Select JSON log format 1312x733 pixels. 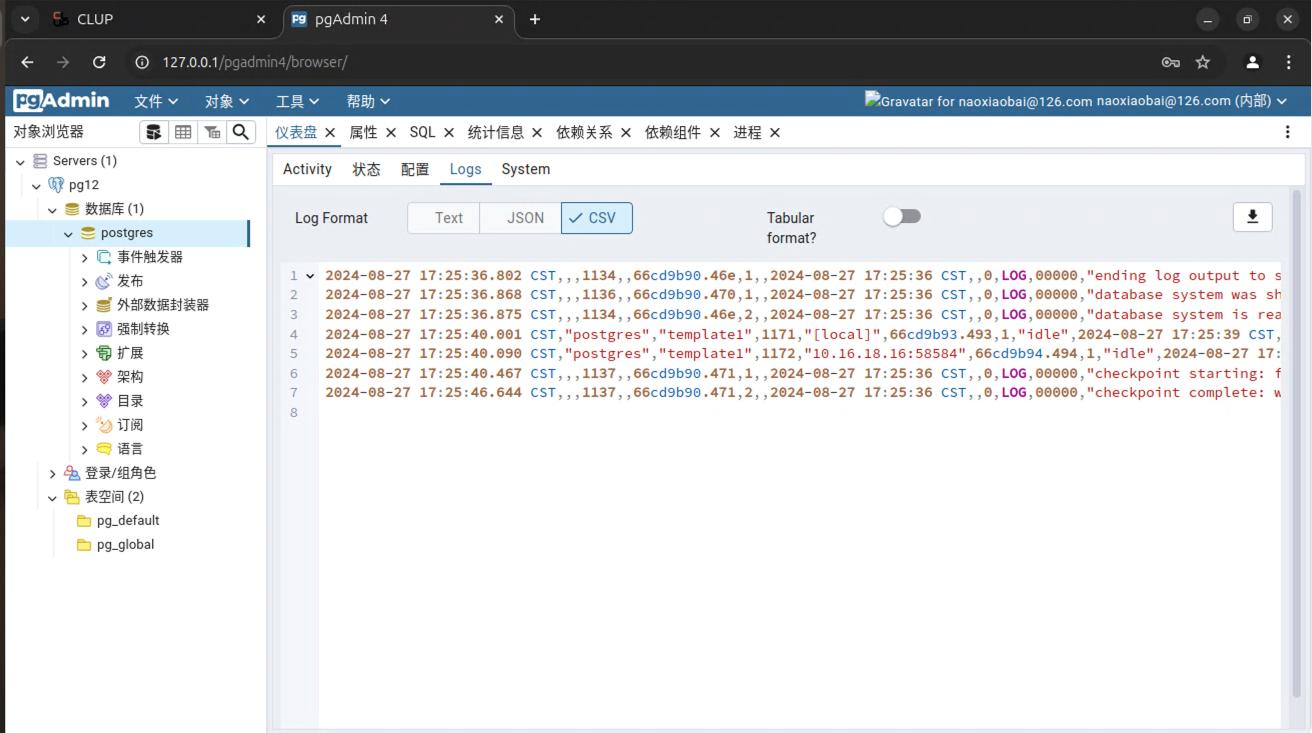521,218
